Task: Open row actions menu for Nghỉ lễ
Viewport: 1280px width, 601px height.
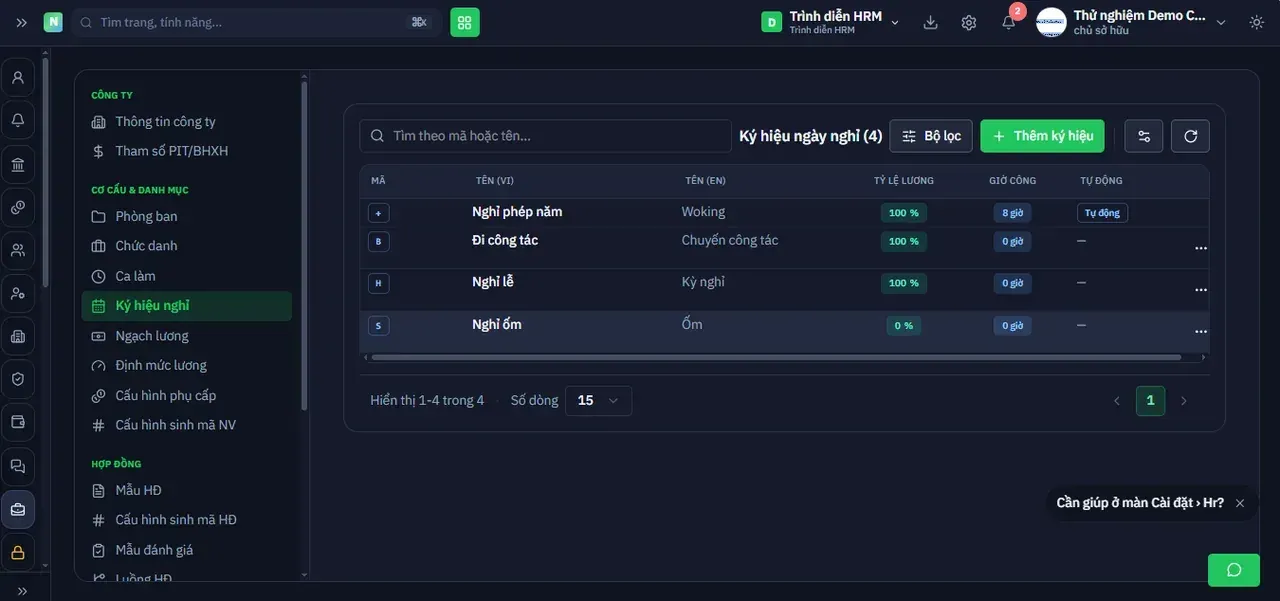Action: [x=1200, y=289]
